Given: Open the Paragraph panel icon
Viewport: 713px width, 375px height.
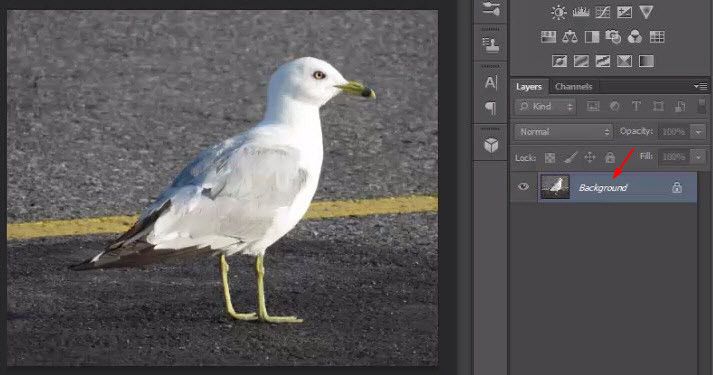Looking at the screenshot, I should tap(491, 108).
